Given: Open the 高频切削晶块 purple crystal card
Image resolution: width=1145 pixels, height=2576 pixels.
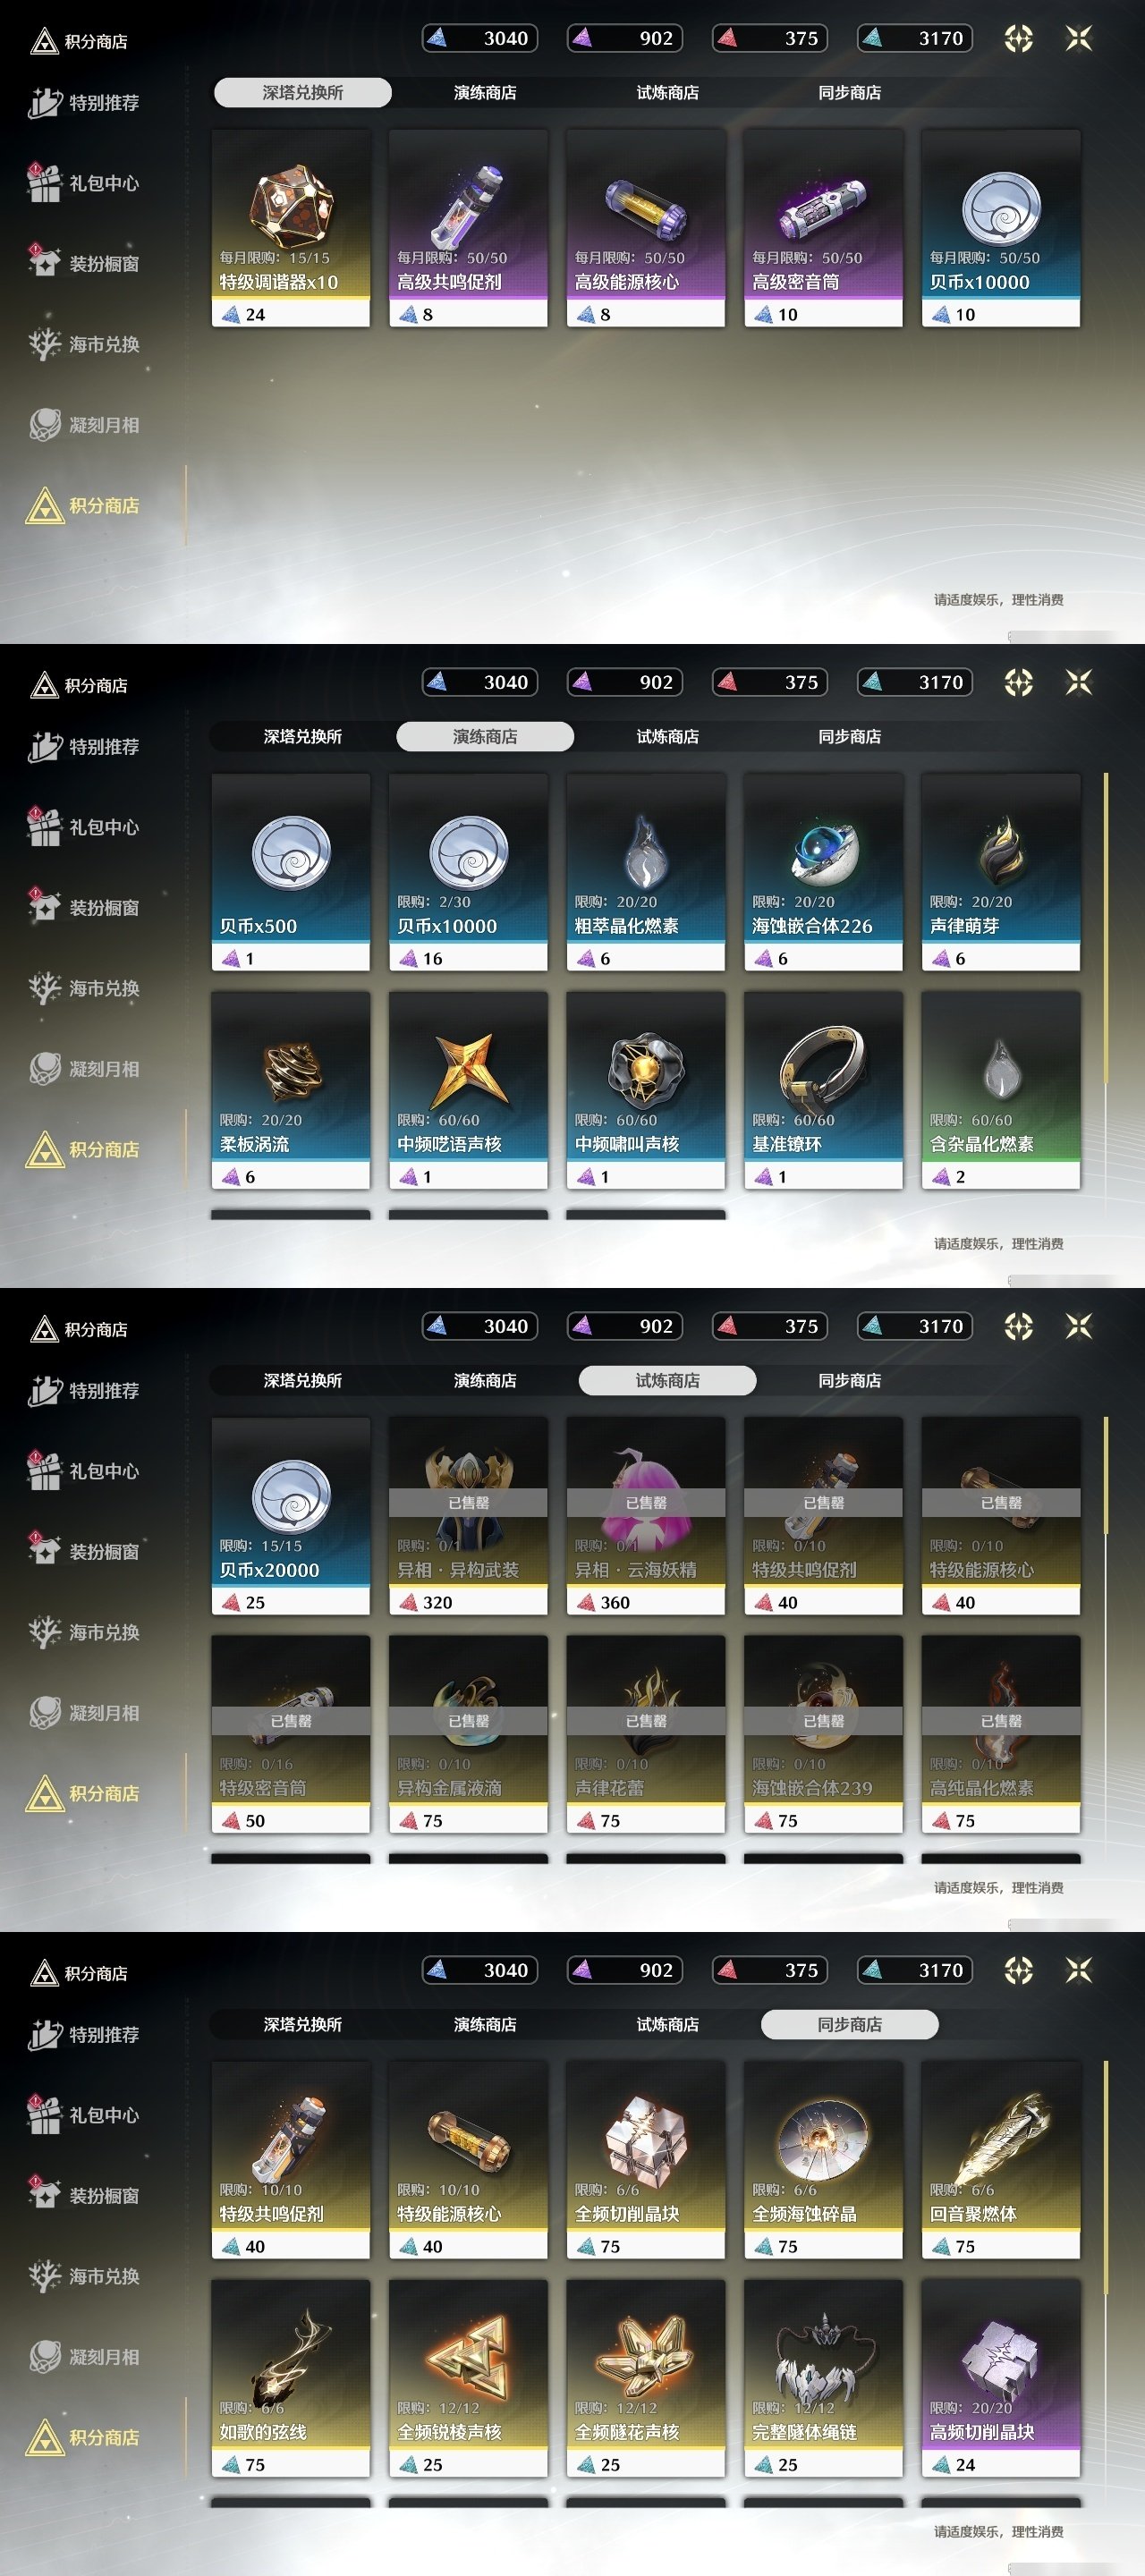Looking at the screenshot, I should click(1000, 2378).
